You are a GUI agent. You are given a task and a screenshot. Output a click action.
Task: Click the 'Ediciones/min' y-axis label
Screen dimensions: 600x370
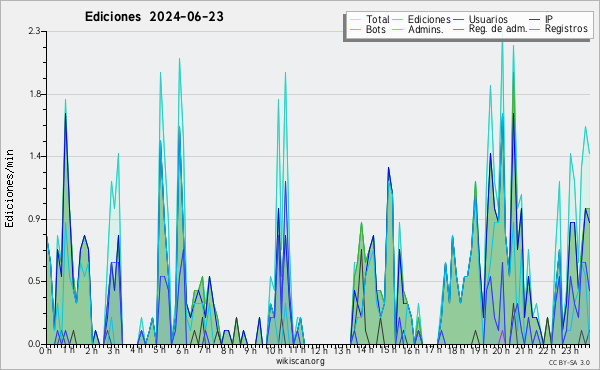pos(9,188)
